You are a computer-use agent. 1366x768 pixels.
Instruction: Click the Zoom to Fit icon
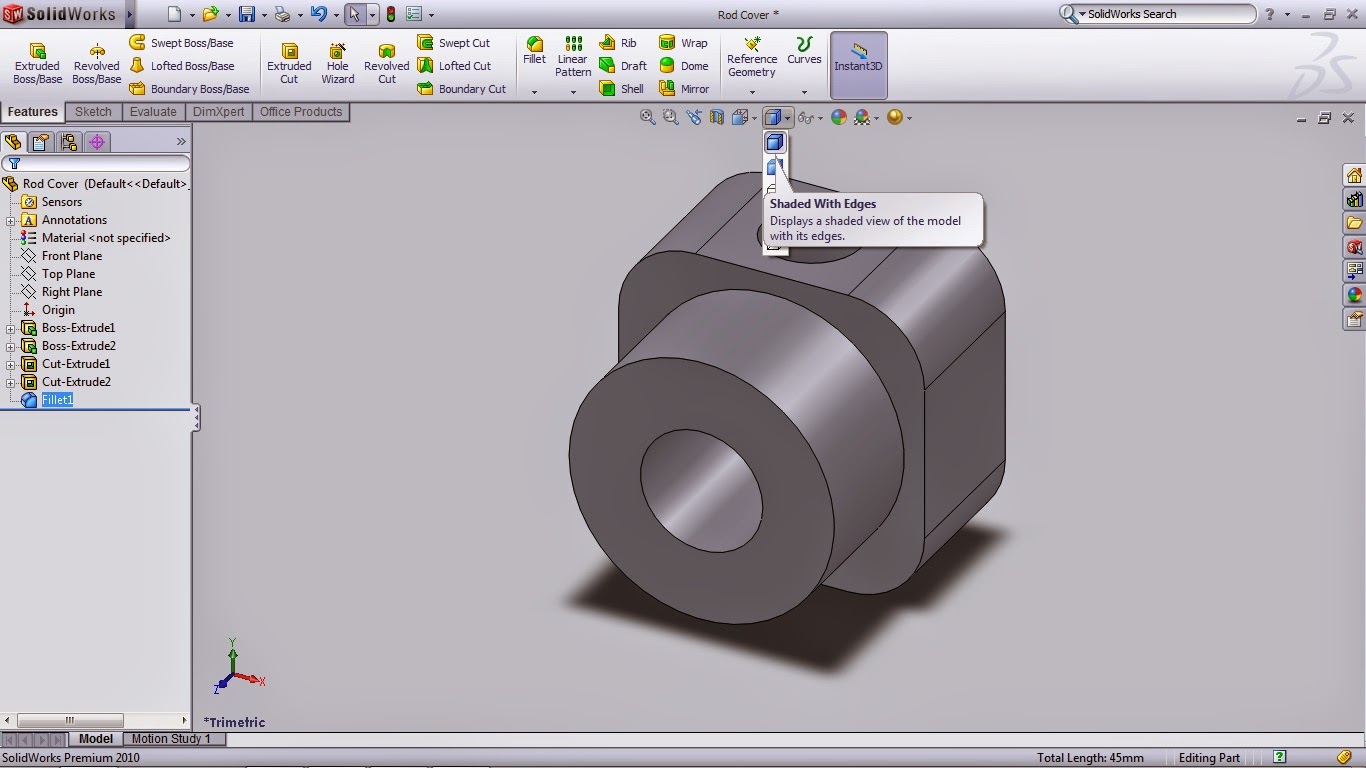[x=648, y=117]
